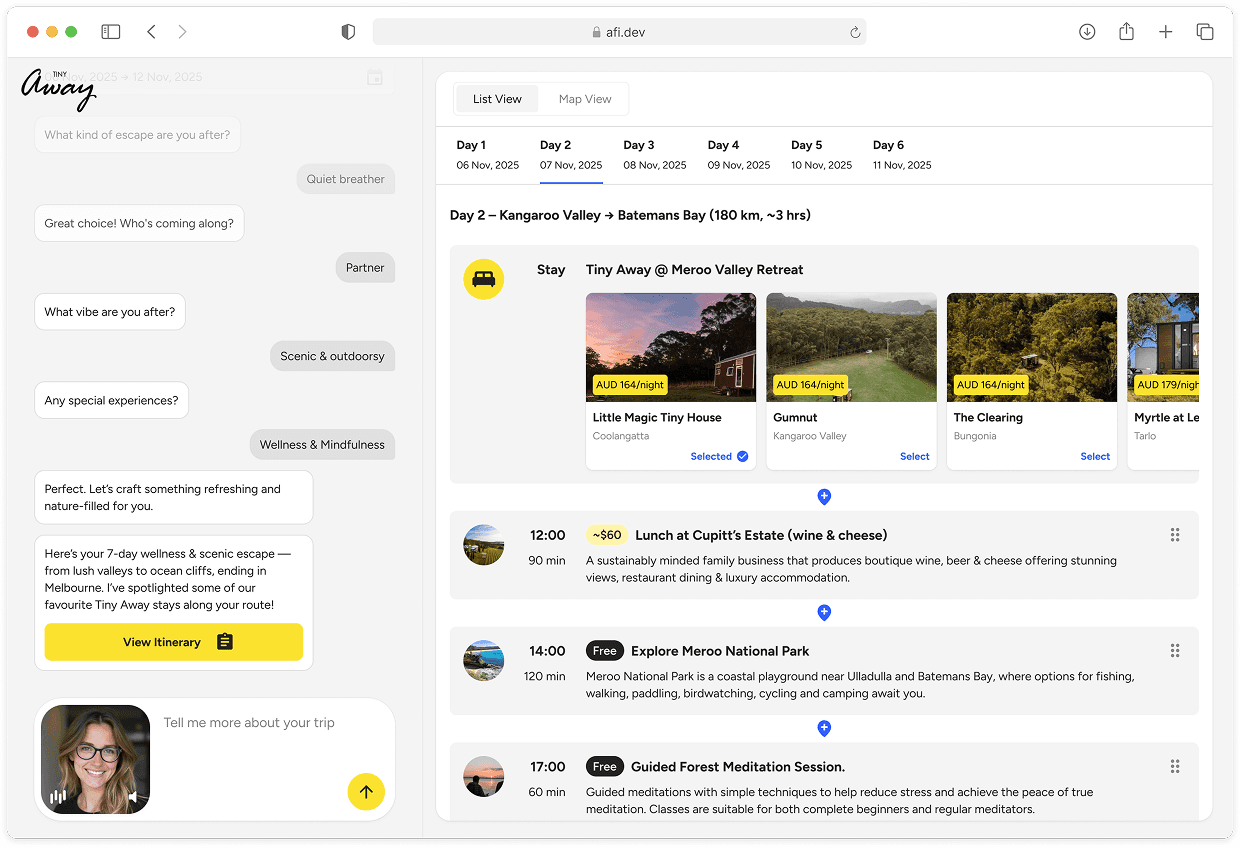Click 'What vibe are you after?' message
This screenshot has height=848, width=1240.
110,312
